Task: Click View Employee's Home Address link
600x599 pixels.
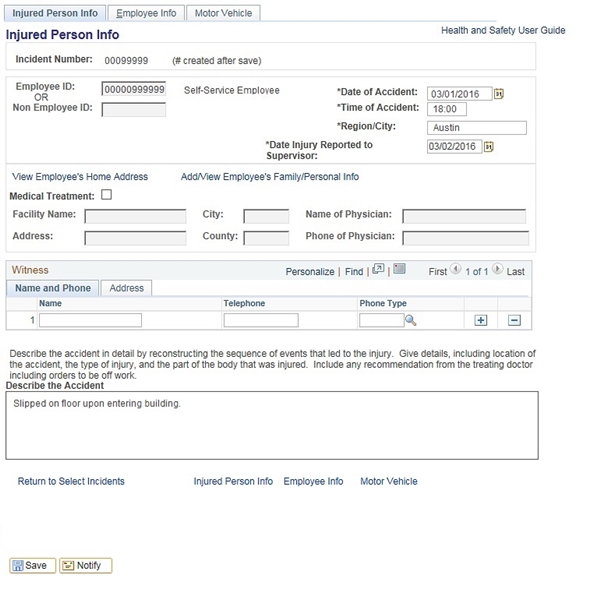Action: pyautogui.click(x=79, y=177)
